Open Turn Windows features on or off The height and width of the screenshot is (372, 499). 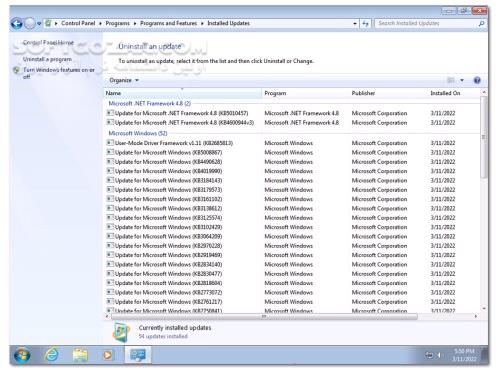point(59,73)
